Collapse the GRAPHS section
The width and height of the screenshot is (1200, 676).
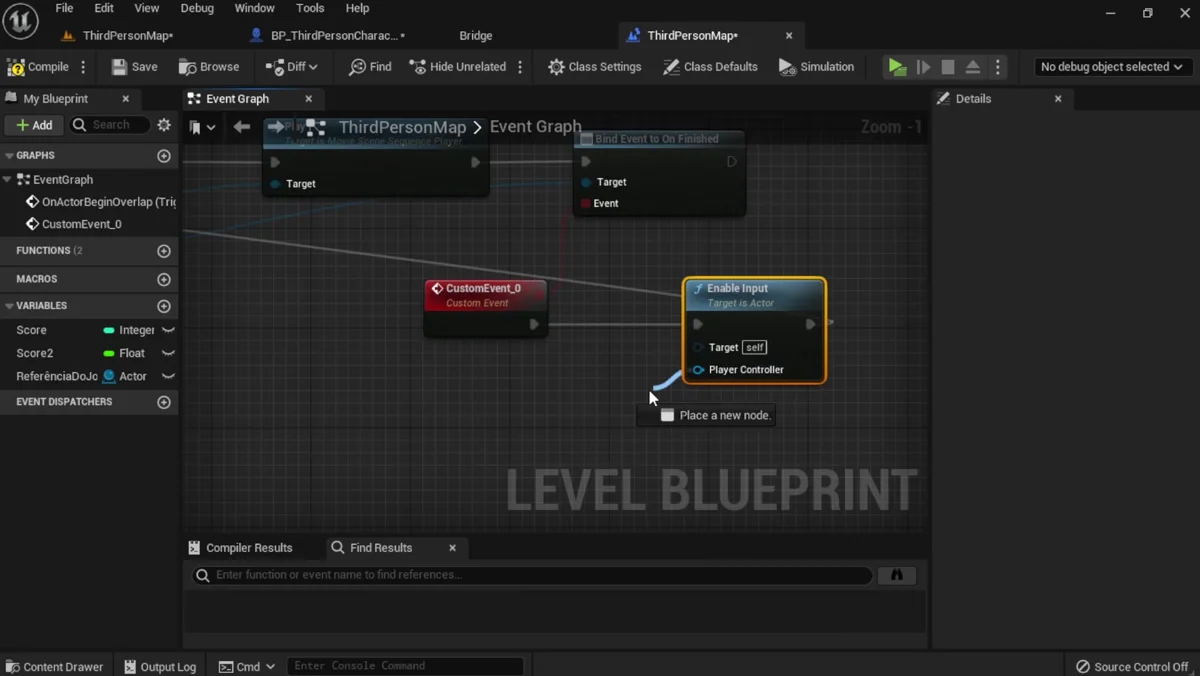(x=9, y=156)
